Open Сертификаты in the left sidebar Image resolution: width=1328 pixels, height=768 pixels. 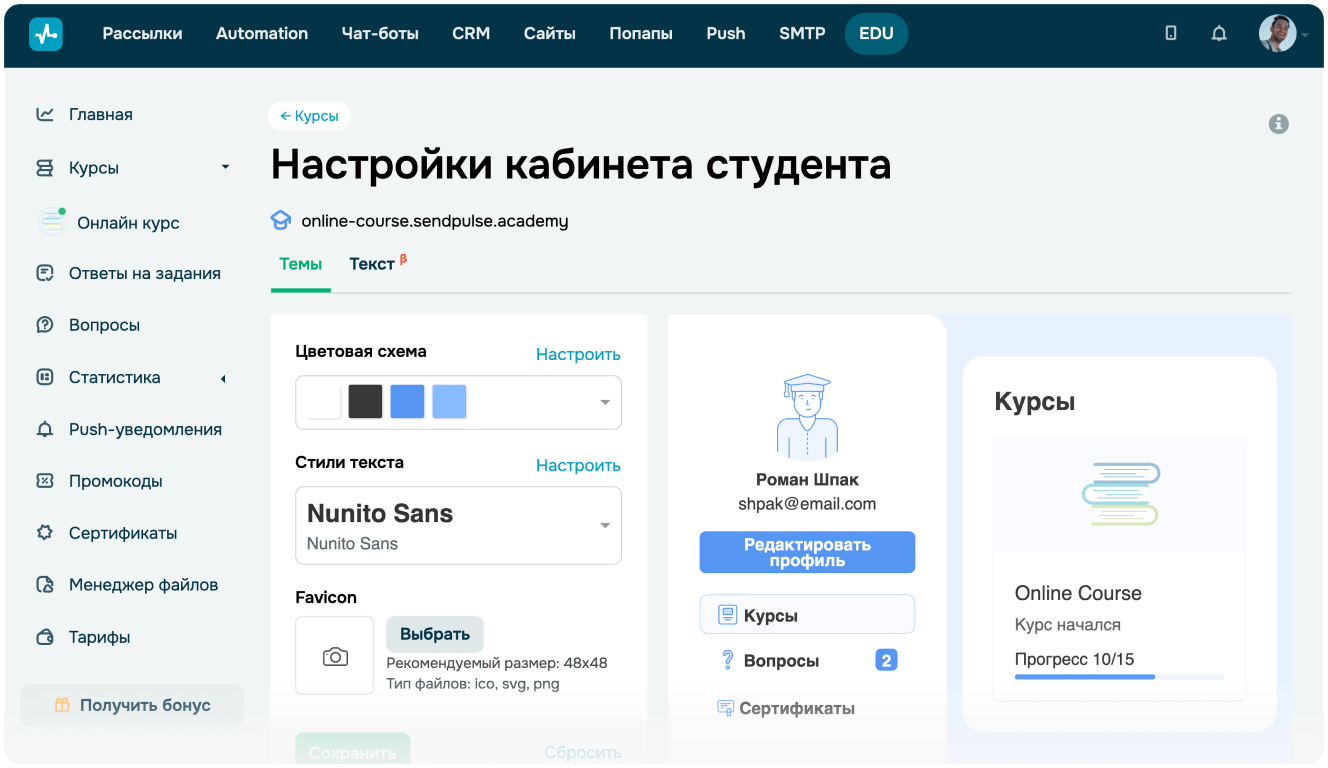click(122, 533)
